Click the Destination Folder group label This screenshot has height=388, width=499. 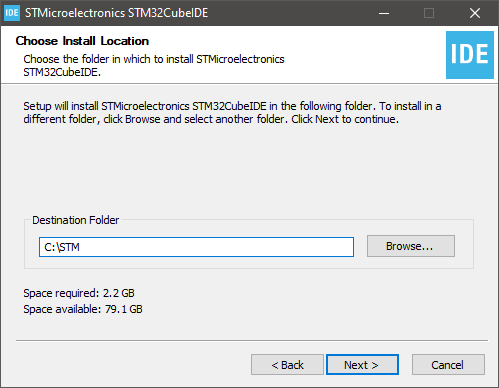click(75, 220)
